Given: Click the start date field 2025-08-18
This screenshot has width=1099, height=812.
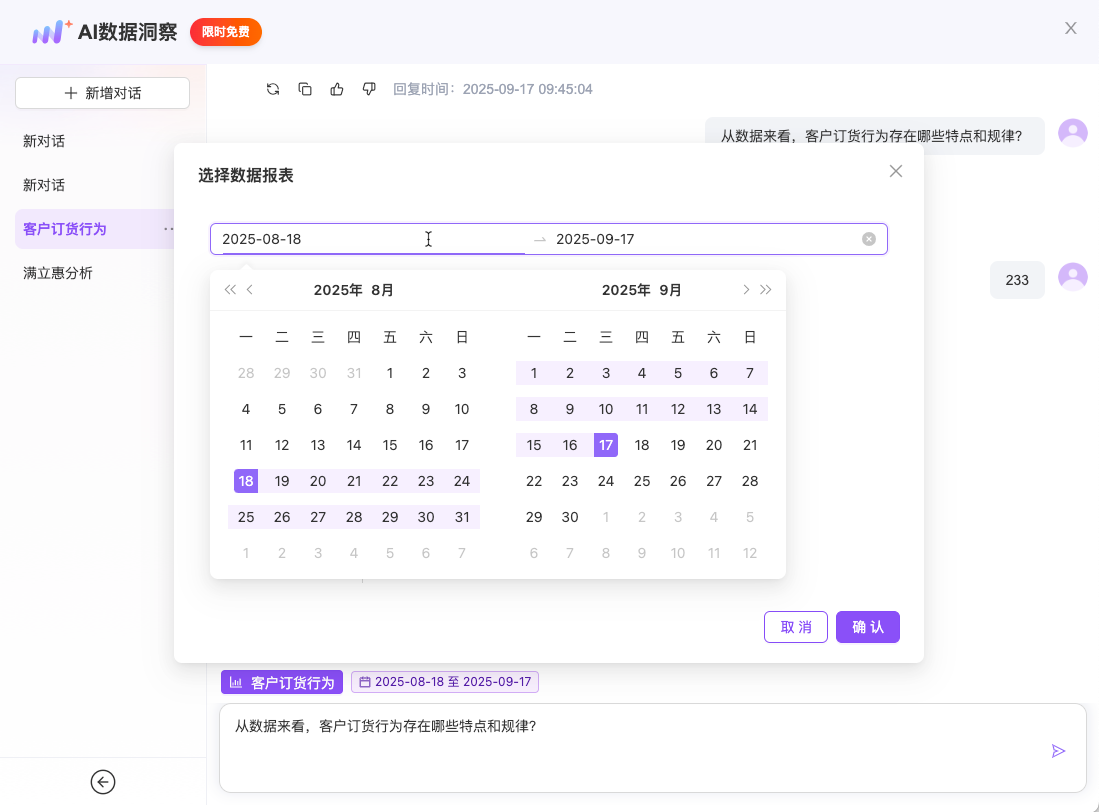Looking at the screenshot, I should (x=320, y=239).
